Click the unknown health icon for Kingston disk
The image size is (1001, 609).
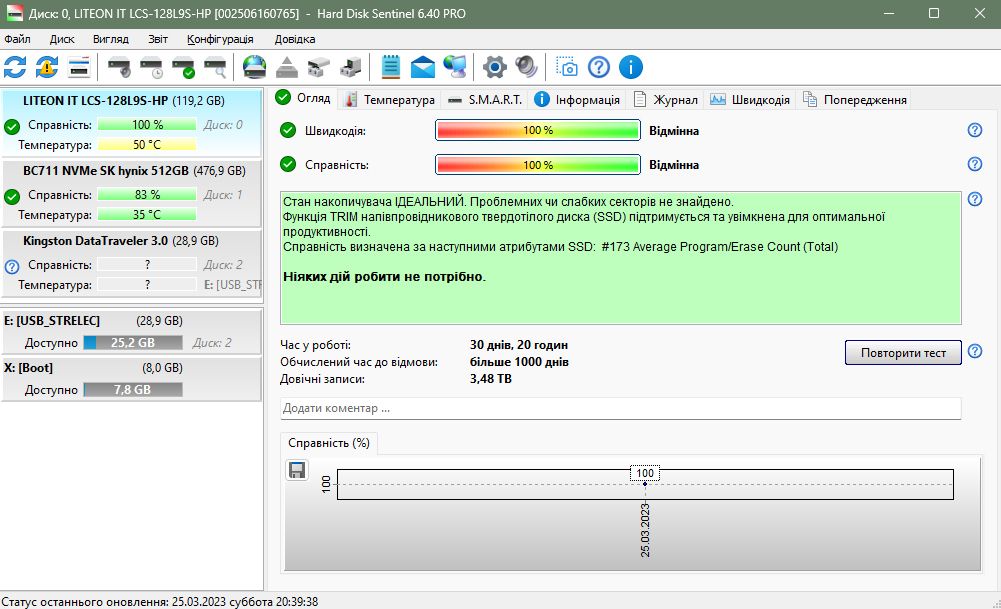[11, 267]
